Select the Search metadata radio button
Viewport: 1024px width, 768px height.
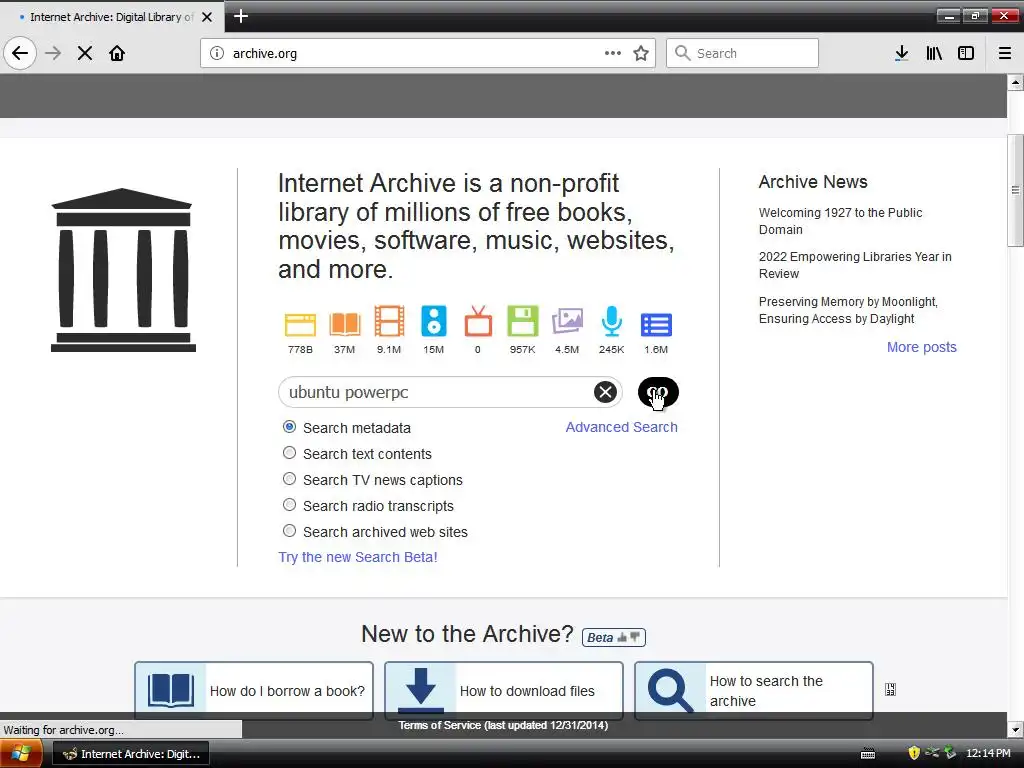[289, 427]
